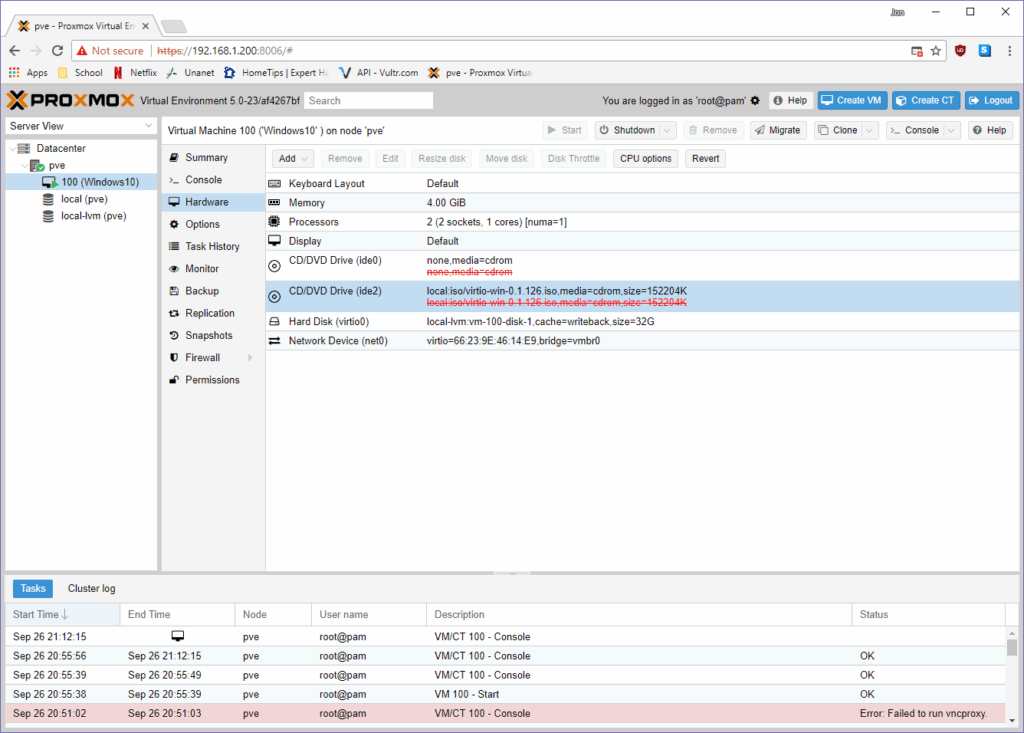Open the VM Console section
Image resolution: width=1024 pixels, height=733 pixels.
(x=213, y=180)
